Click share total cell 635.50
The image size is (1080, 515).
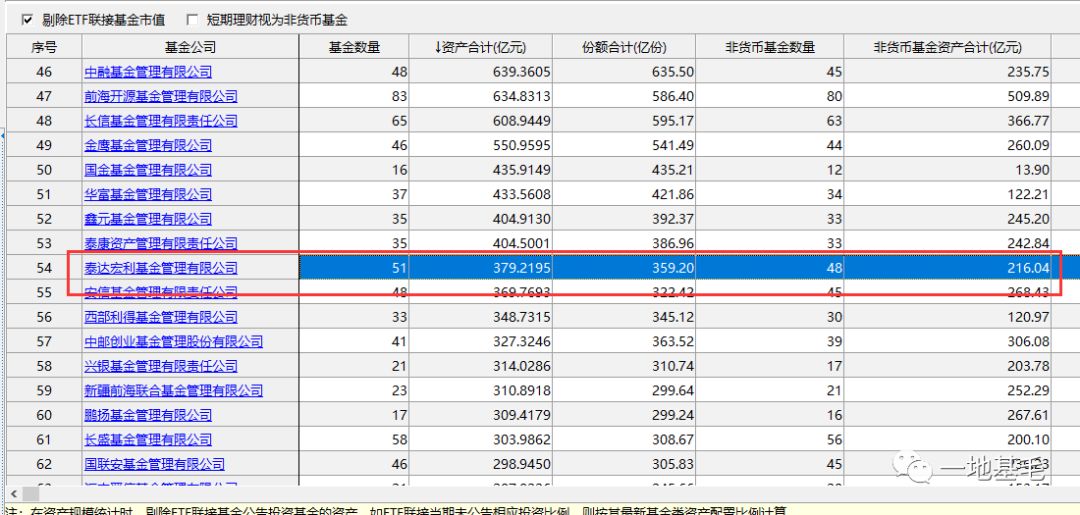[624, 72]
